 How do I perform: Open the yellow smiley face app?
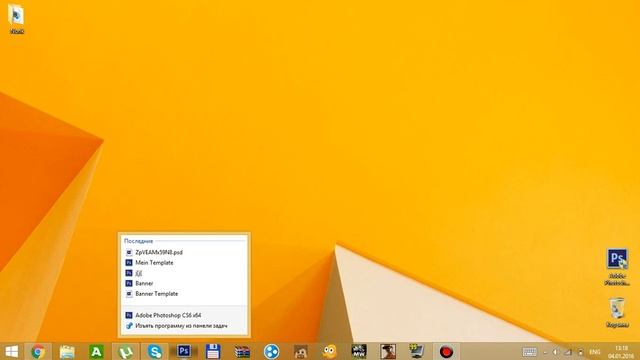[329, 351]
